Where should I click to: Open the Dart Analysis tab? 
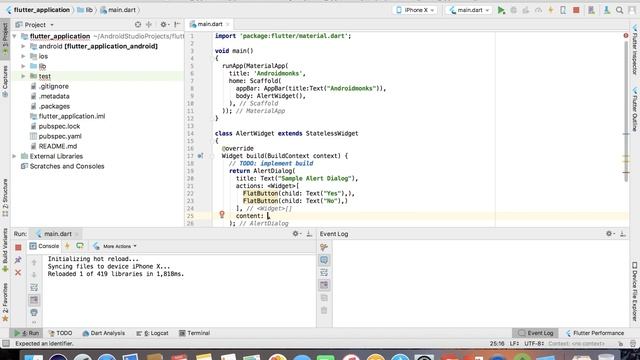tap(104, 333)
